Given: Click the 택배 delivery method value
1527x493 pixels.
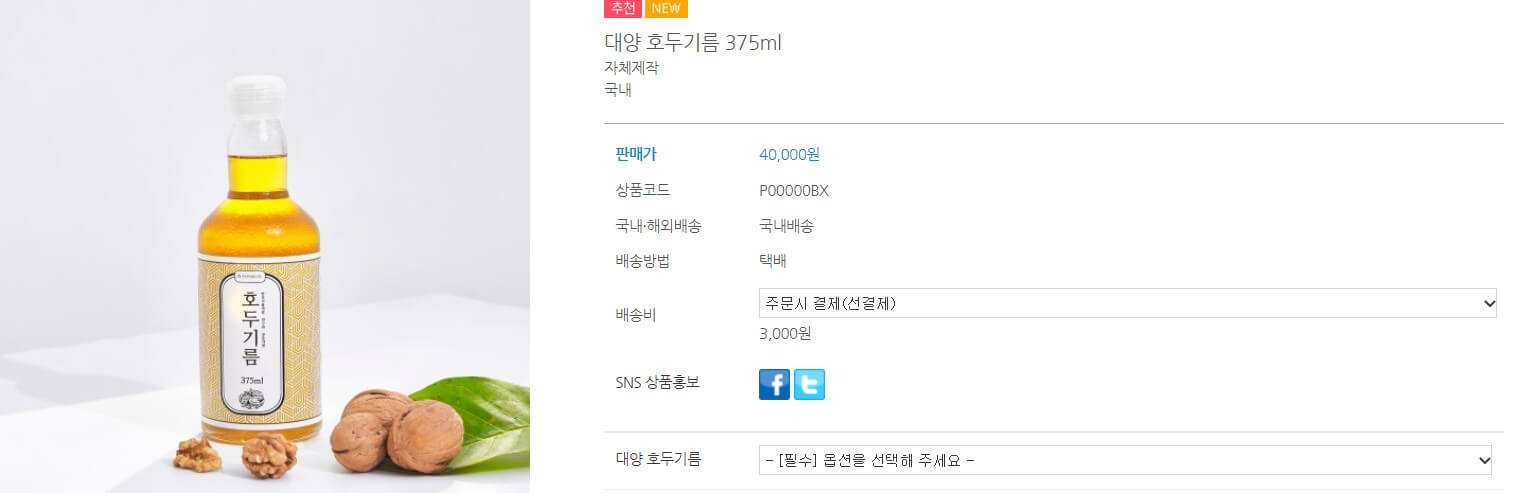Looking at the screenshot, I should click(773, 261).
